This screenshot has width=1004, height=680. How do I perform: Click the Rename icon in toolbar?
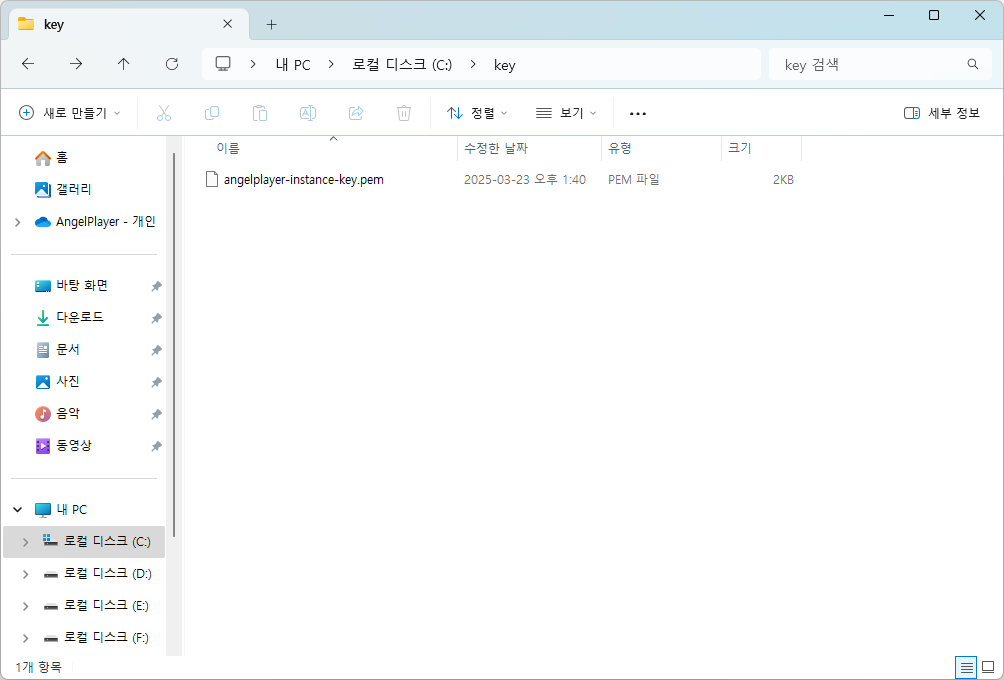[x=308, y=113]
